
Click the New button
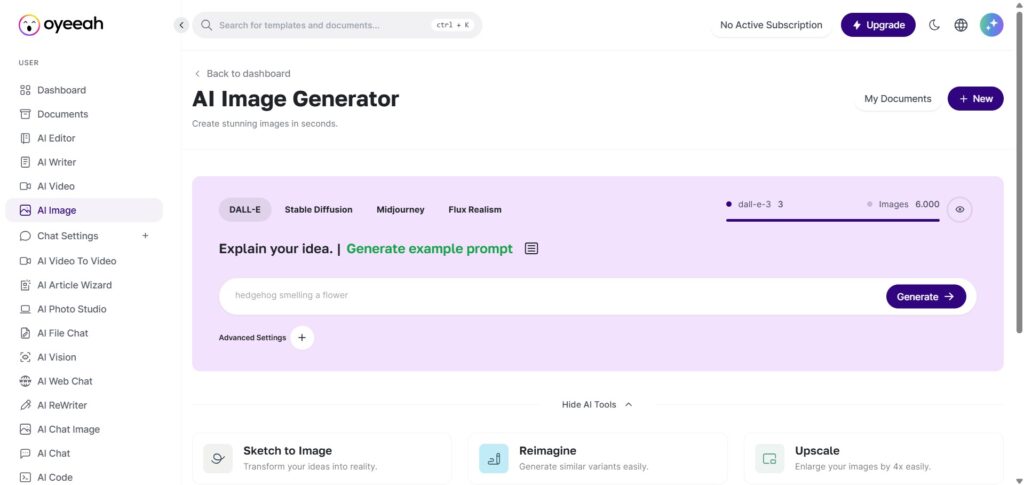pos(976,99)
